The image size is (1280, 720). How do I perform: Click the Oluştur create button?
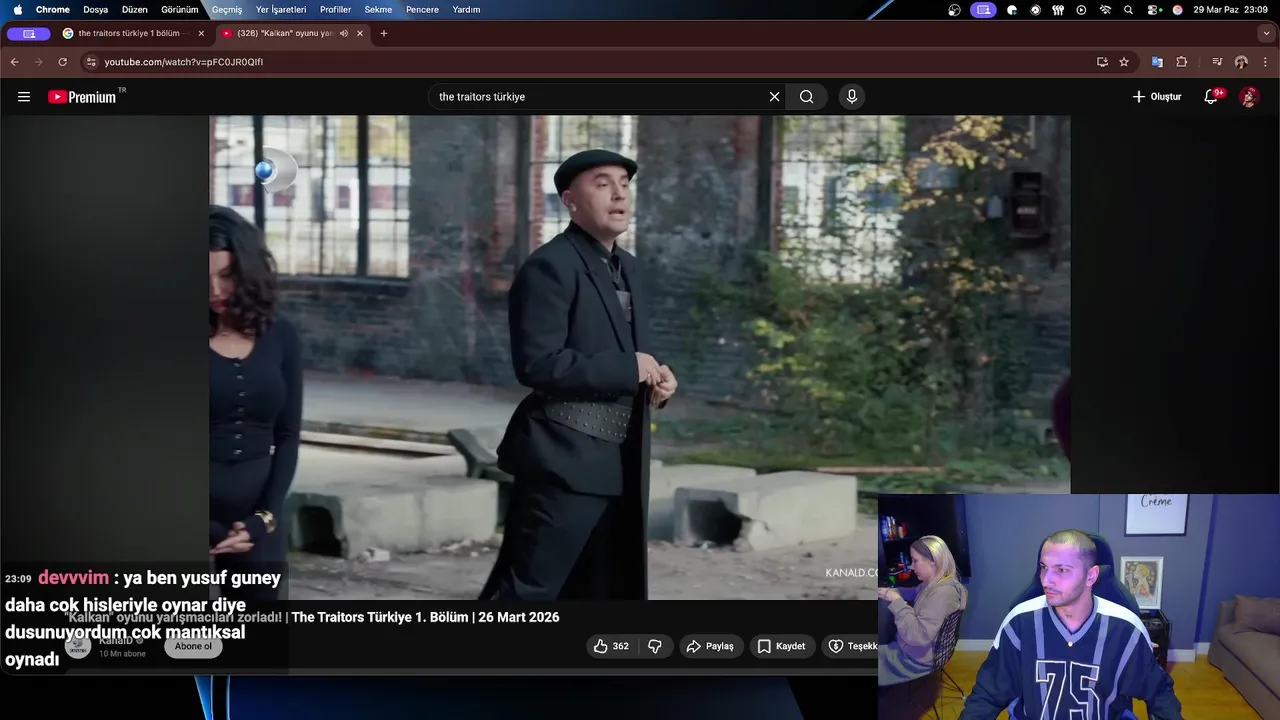click(1157, 97)
